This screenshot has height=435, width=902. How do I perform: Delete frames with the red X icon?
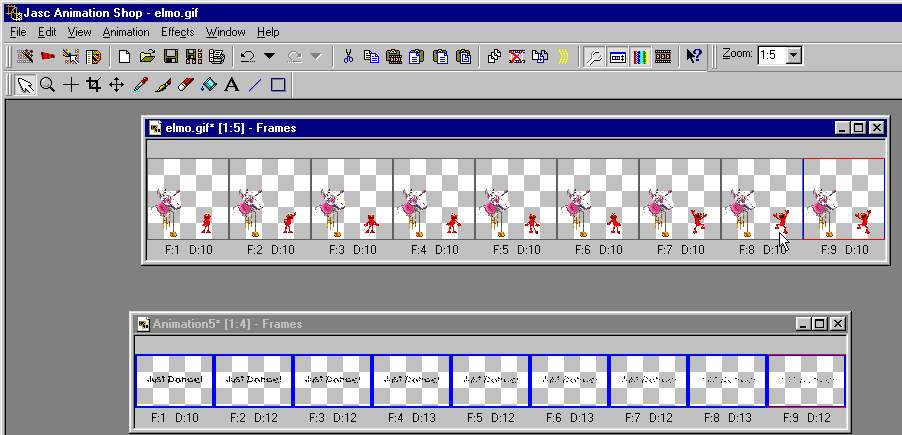click(517, 56)
